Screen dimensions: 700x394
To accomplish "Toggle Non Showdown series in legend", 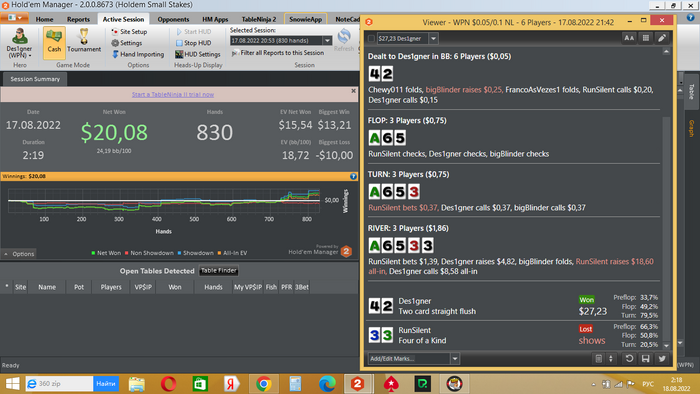I will [149, 253].
